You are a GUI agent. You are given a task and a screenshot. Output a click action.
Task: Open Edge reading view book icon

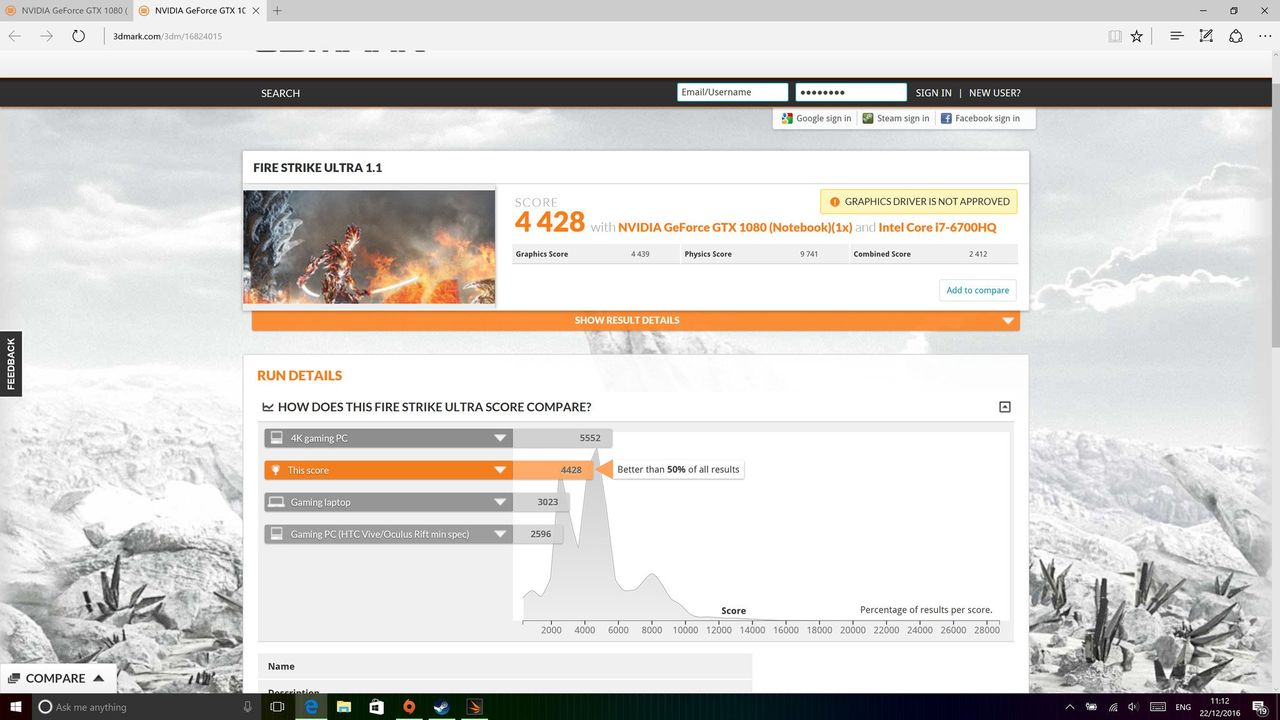click(x=1115, y=36)
